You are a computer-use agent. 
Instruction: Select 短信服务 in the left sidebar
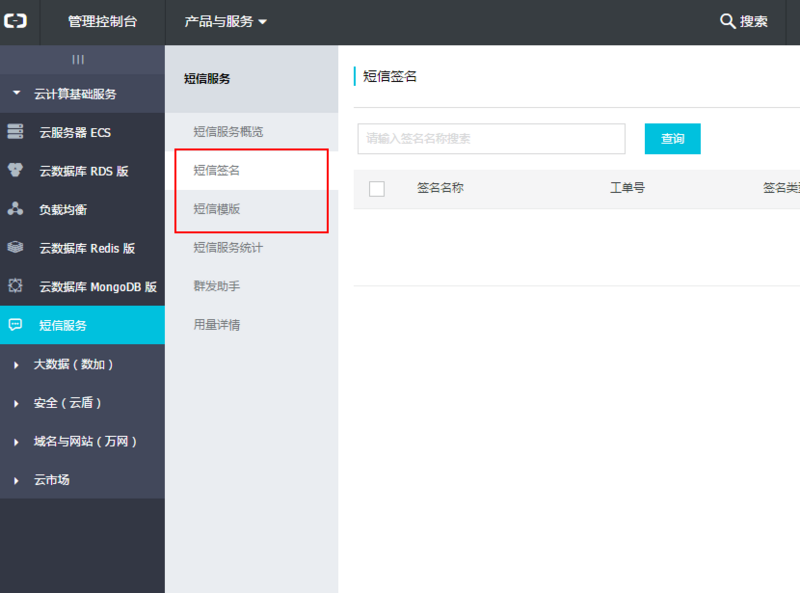[82, 325]
